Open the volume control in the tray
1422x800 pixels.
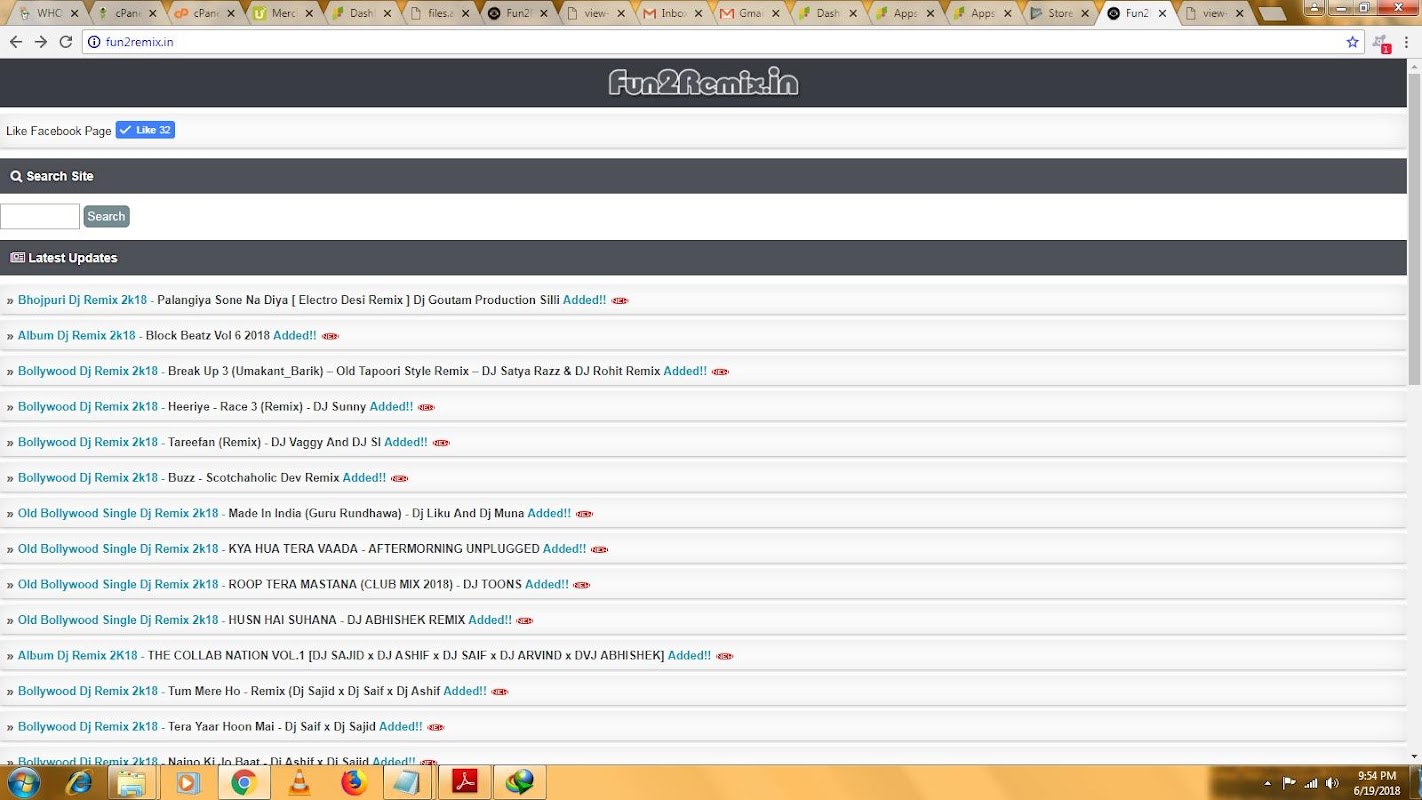point(1331,783)
